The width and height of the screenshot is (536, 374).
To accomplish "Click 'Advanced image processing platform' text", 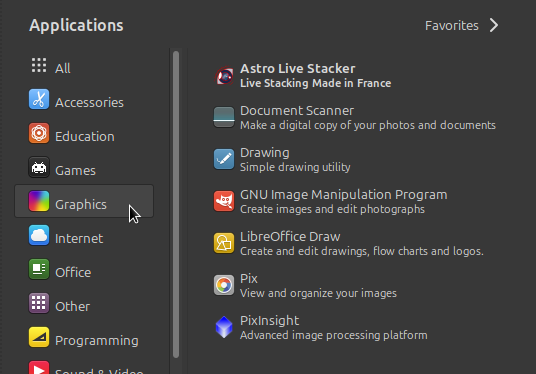I will coord(334,335).
